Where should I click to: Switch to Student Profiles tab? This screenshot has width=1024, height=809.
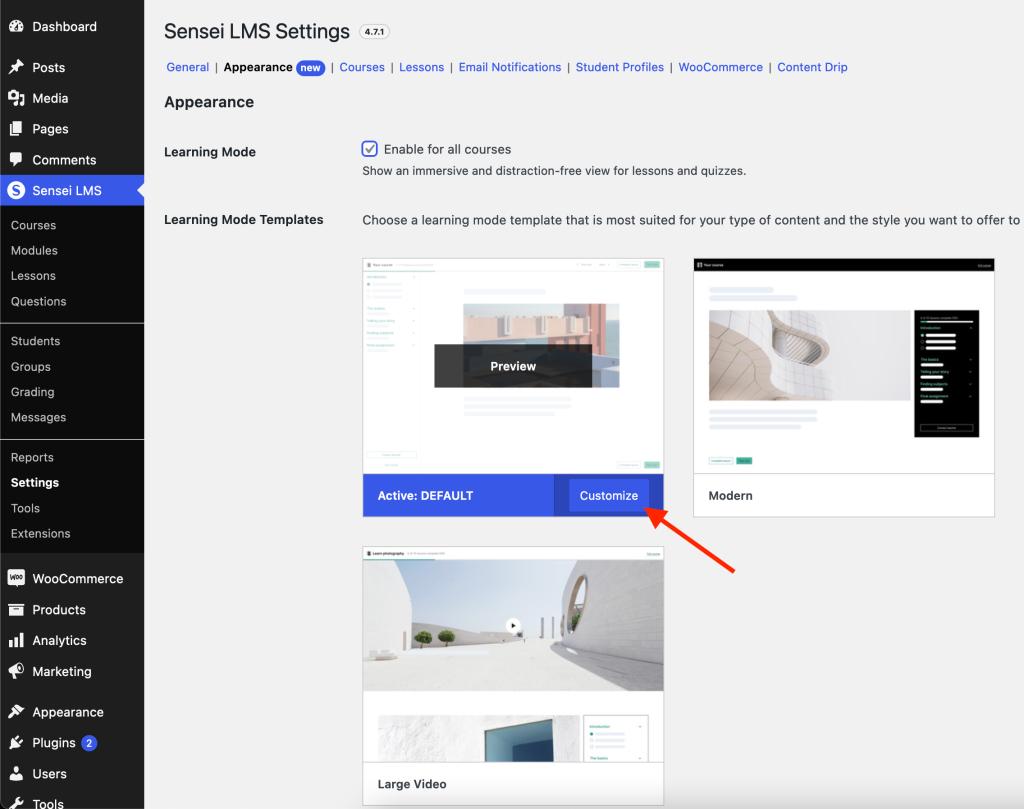coord(619,67)
